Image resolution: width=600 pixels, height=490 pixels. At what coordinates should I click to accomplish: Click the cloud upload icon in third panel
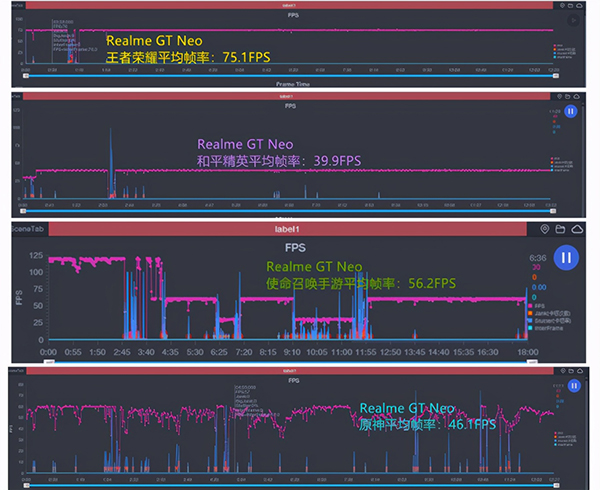click(579, 229)
